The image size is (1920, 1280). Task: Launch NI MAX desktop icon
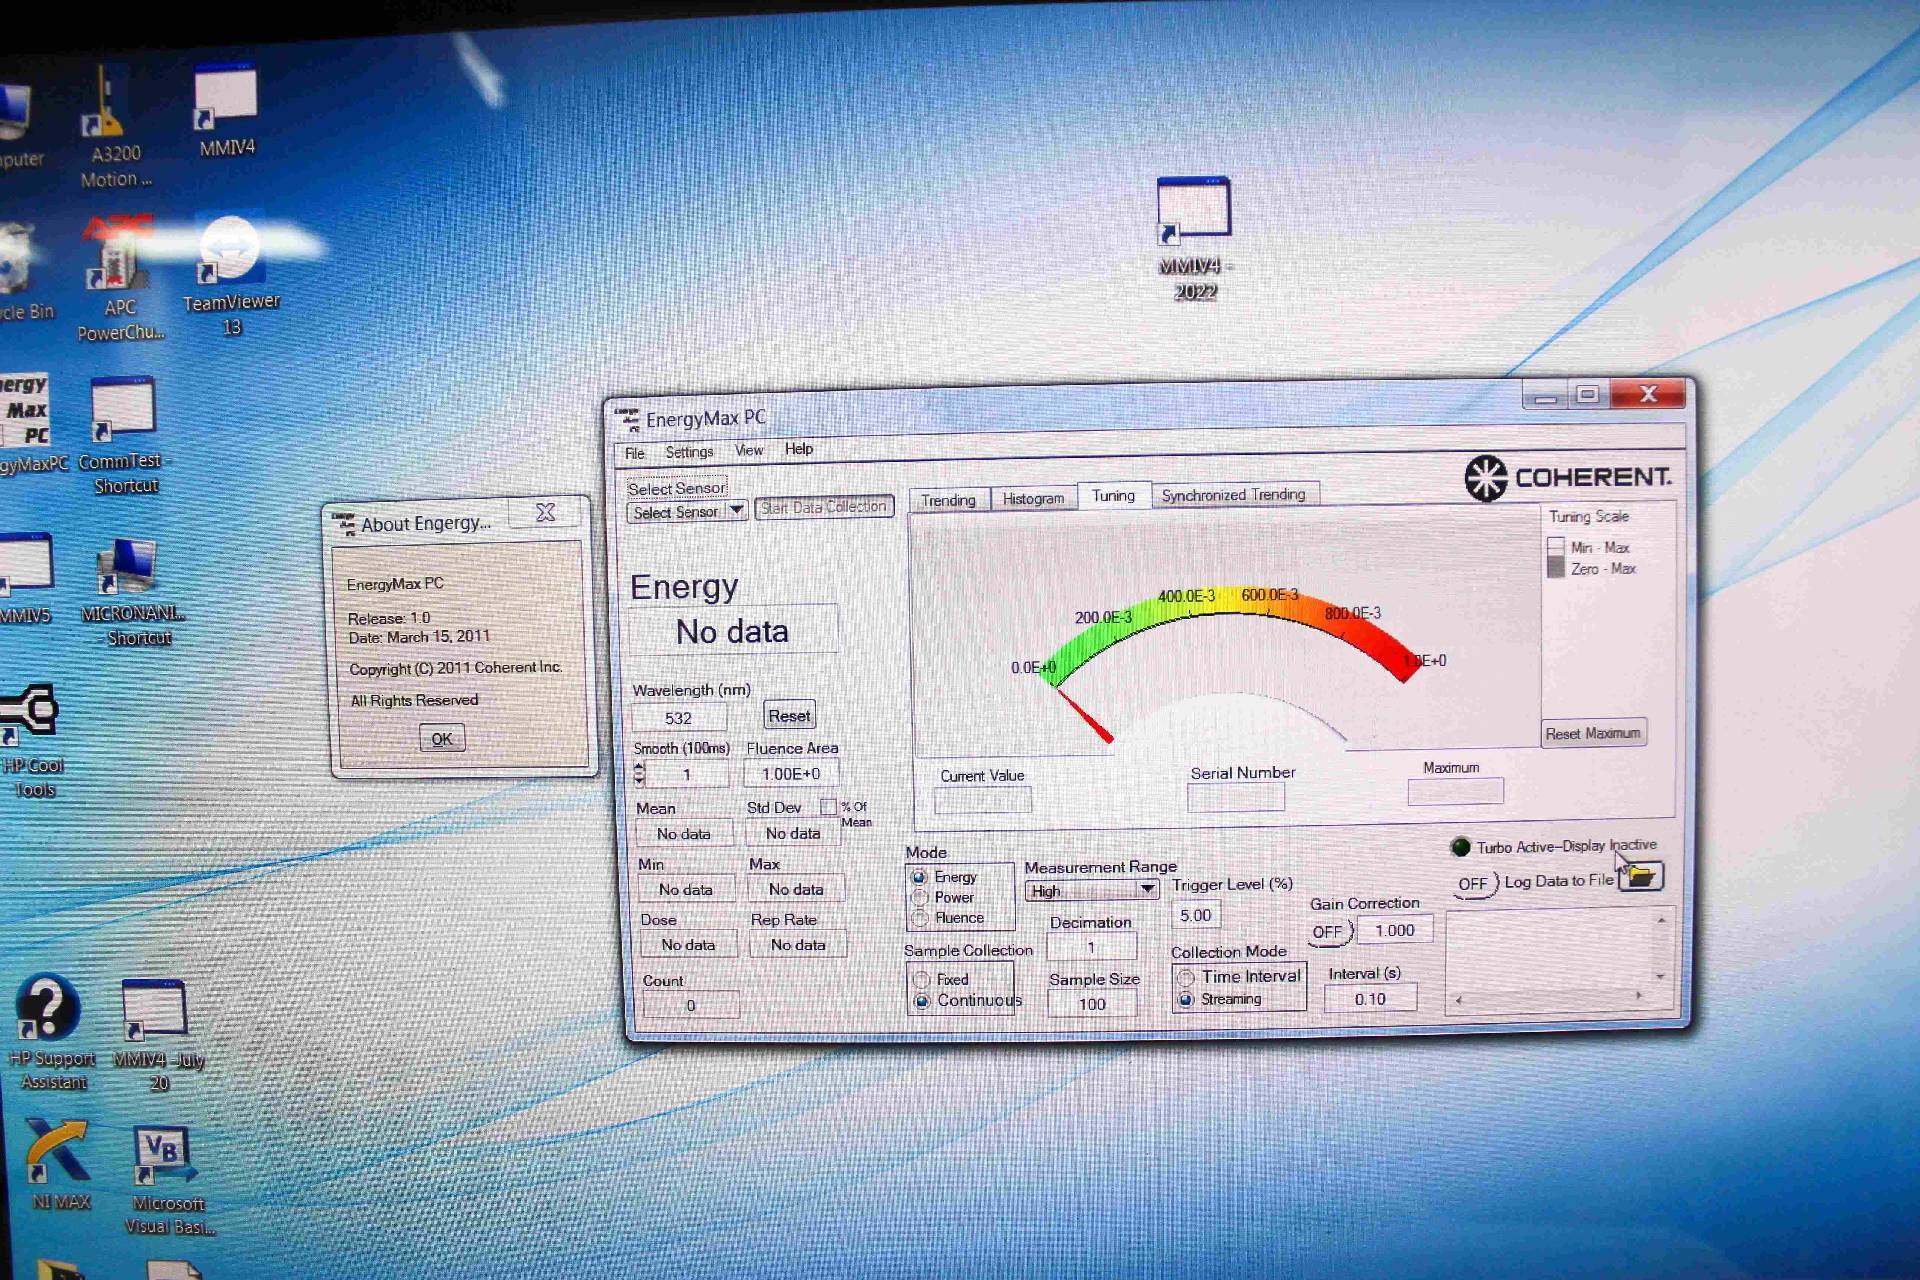coord(60,1165)
